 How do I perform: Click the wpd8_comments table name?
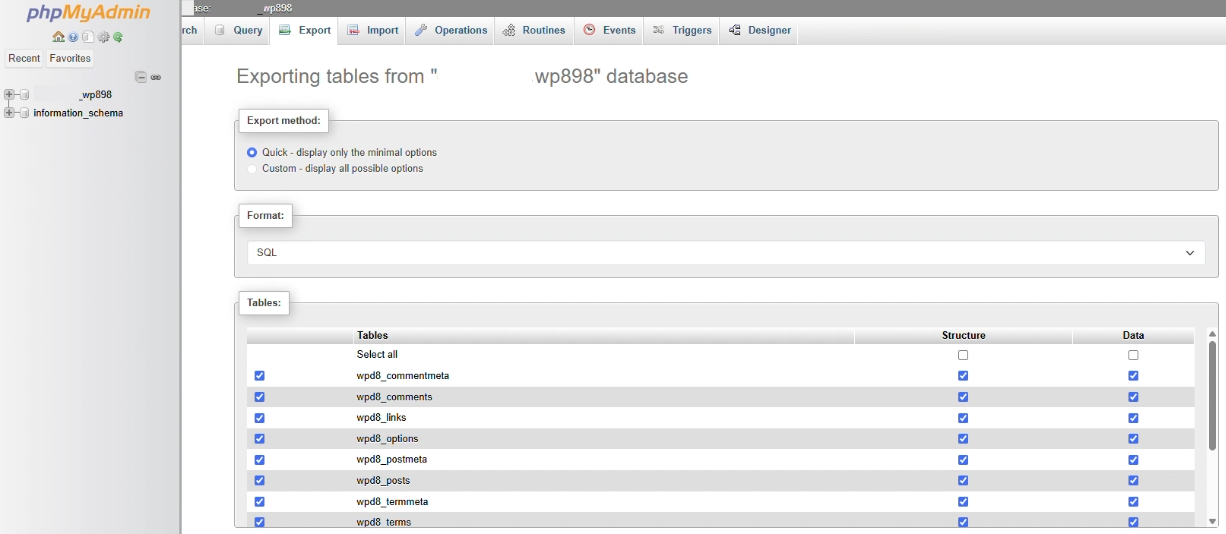coord(394,397)
